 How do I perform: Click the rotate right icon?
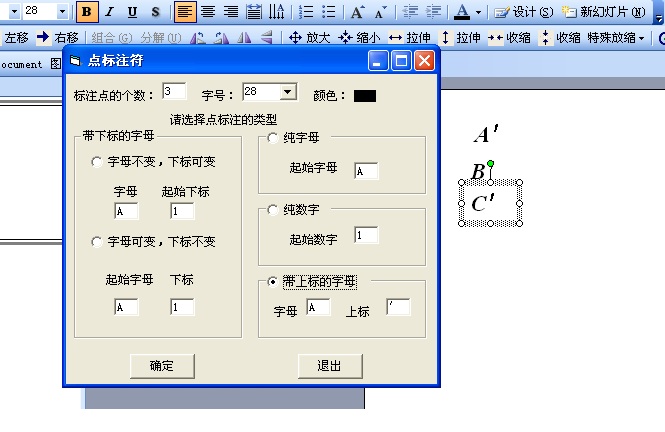click(221, 38)
